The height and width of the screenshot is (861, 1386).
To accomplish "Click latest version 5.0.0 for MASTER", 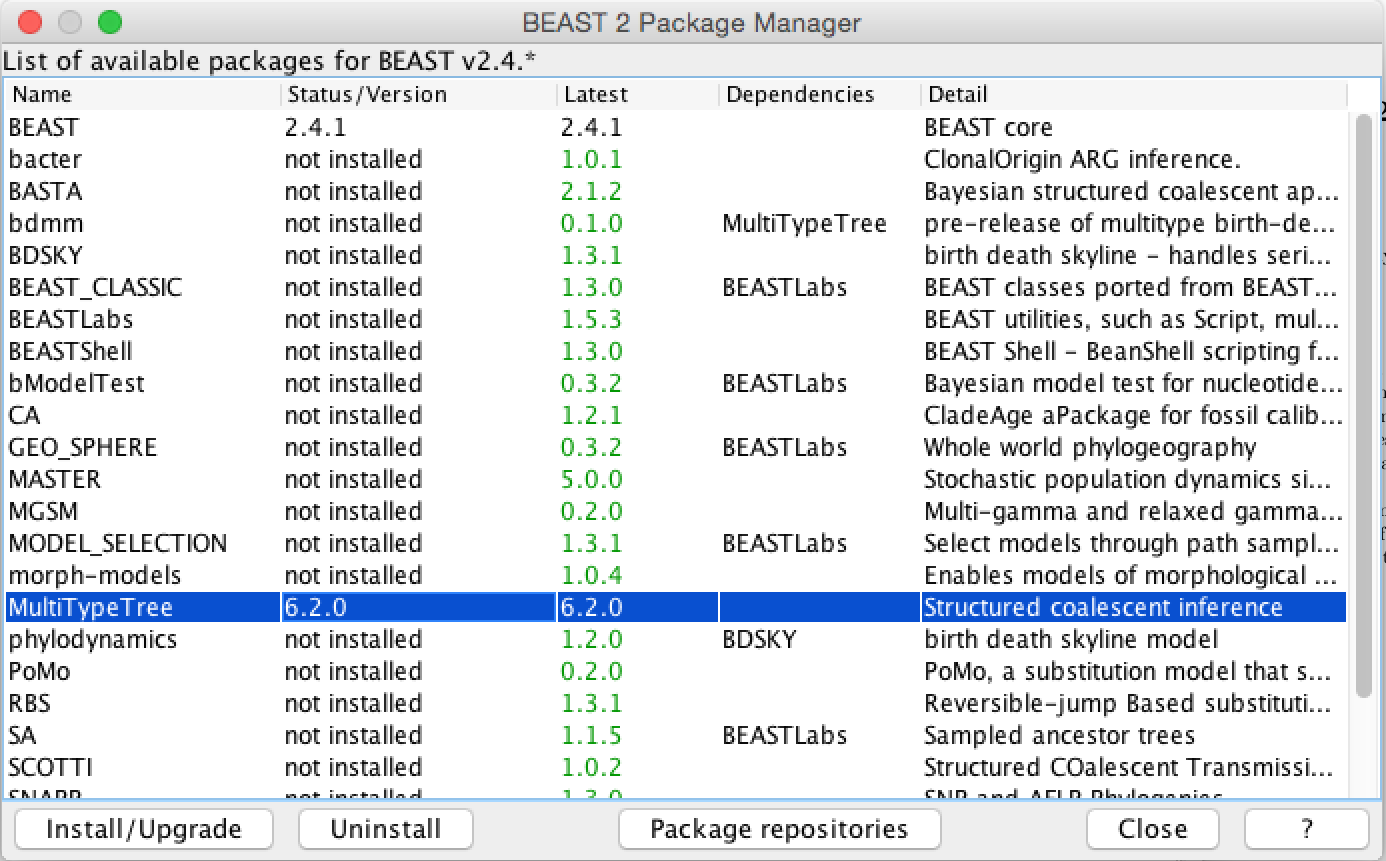I will coord(593,479).
